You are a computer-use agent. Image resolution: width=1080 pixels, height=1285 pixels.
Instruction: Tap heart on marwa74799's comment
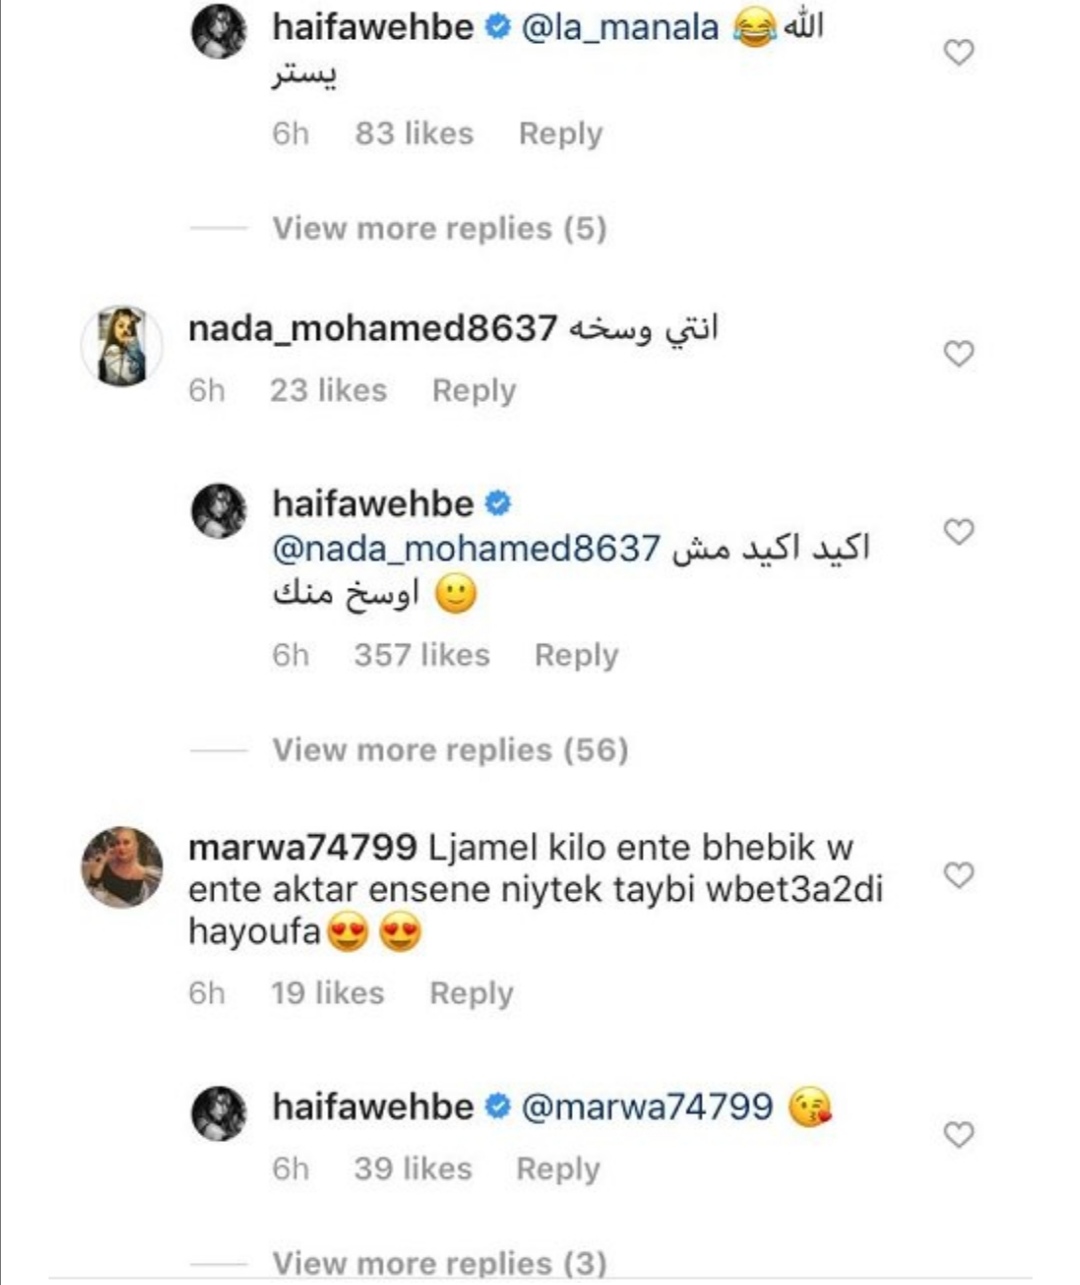(x=958, y=876)
